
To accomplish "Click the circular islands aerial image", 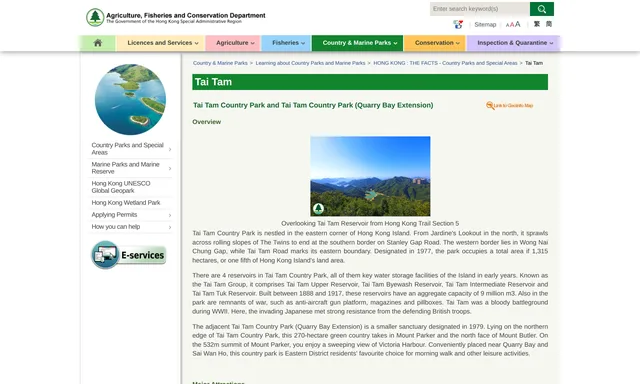I will coord(130,99).
